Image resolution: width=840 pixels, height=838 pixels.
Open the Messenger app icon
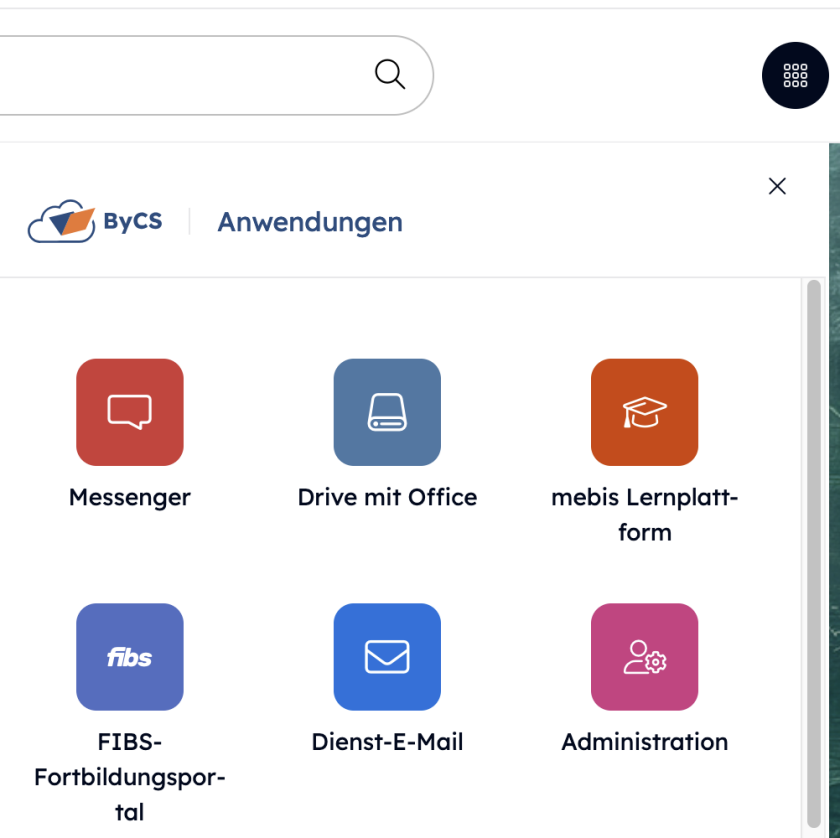point(129,412)
